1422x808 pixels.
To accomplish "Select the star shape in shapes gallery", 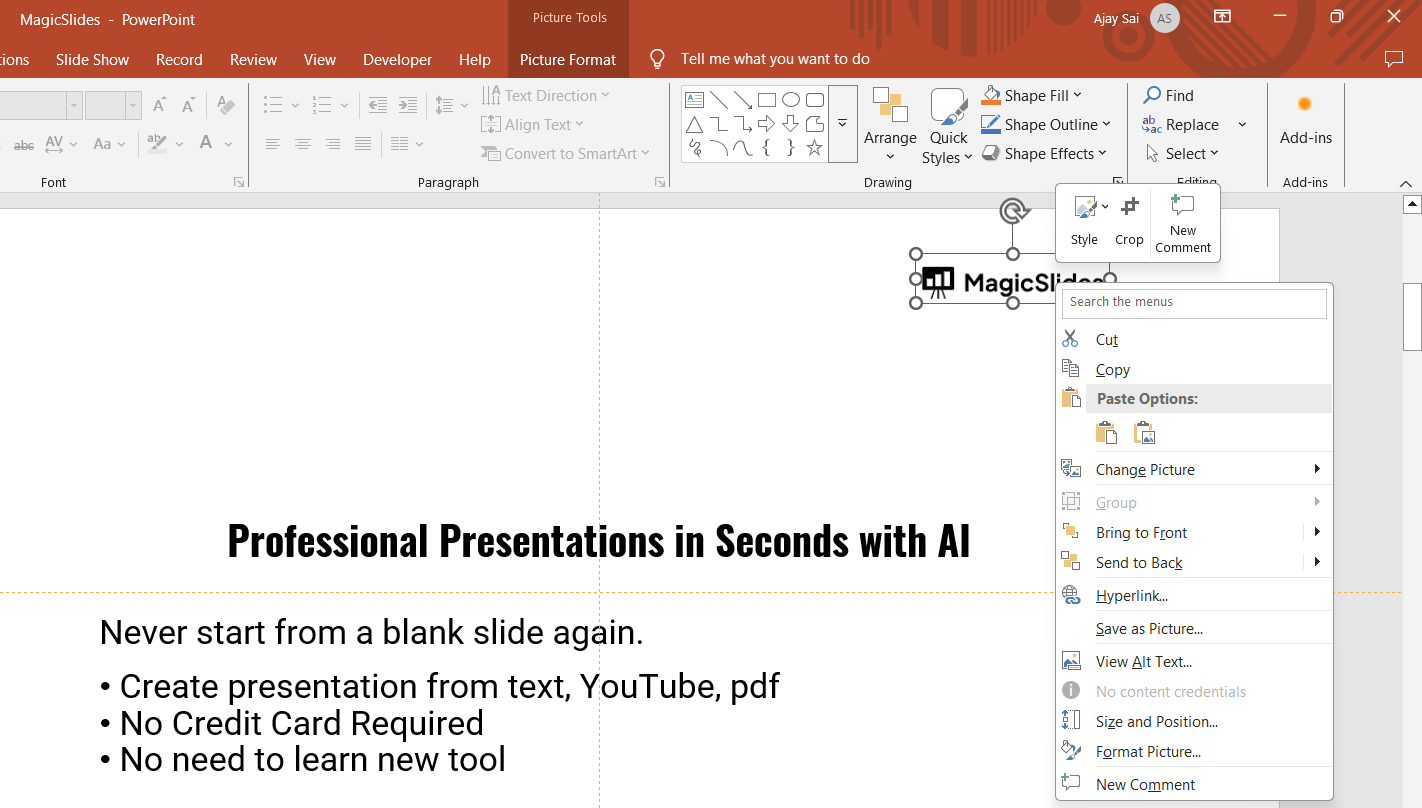I will point(814,148).
